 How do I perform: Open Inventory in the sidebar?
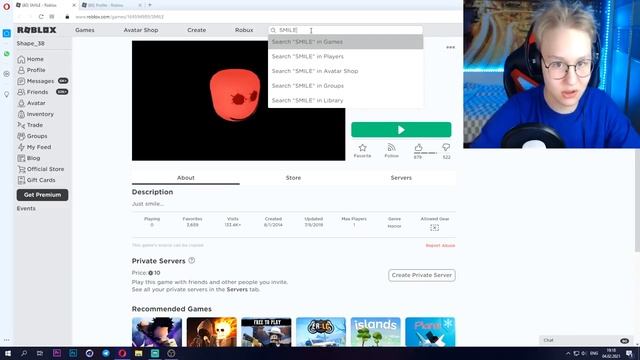[36, 114]
